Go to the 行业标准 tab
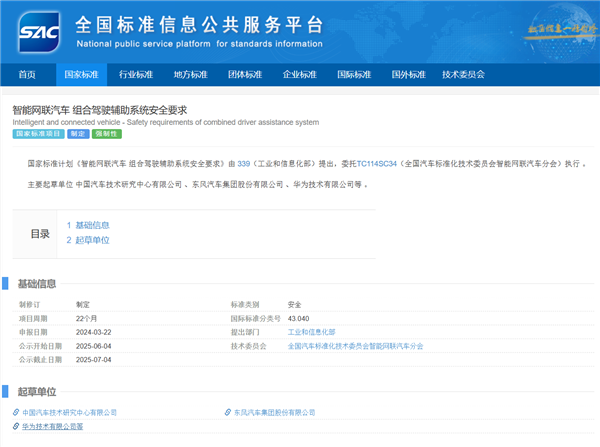The image size is (600, 447). click(136, 74)
